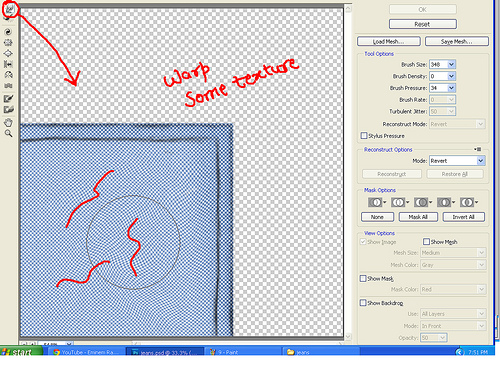Click the Save Mesh button
Viewport: 500px width, 371px height.
[457, 41]
